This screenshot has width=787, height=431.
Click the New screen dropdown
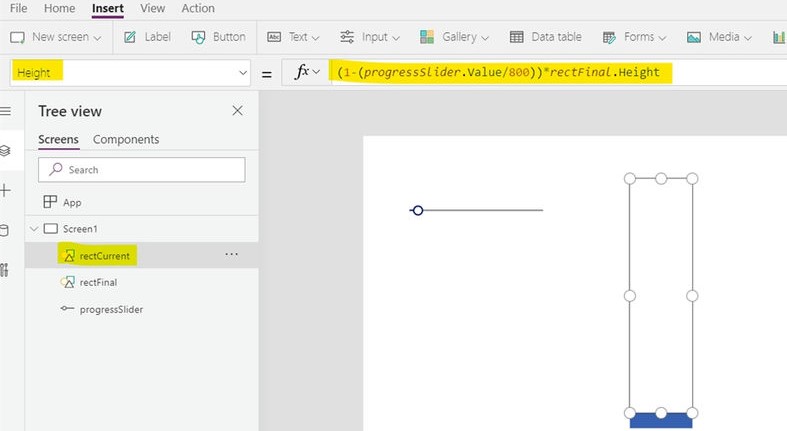(56, 37)
